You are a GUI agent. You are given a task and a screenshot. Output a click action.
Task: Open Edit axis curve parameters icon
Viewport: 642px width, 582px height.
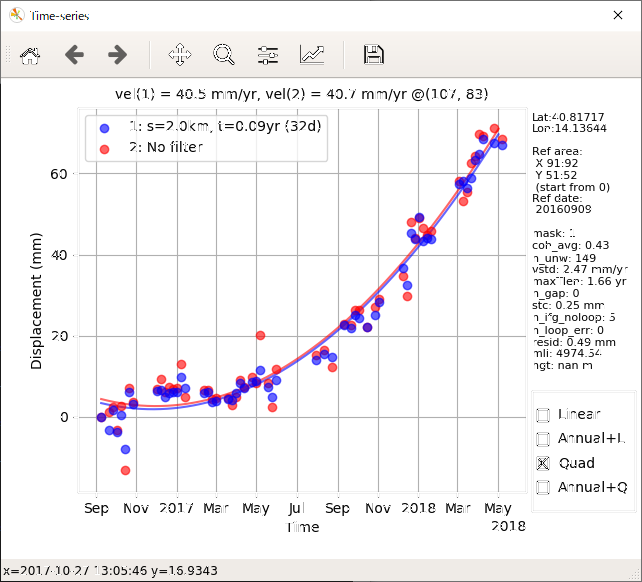[x=312, y=55]
